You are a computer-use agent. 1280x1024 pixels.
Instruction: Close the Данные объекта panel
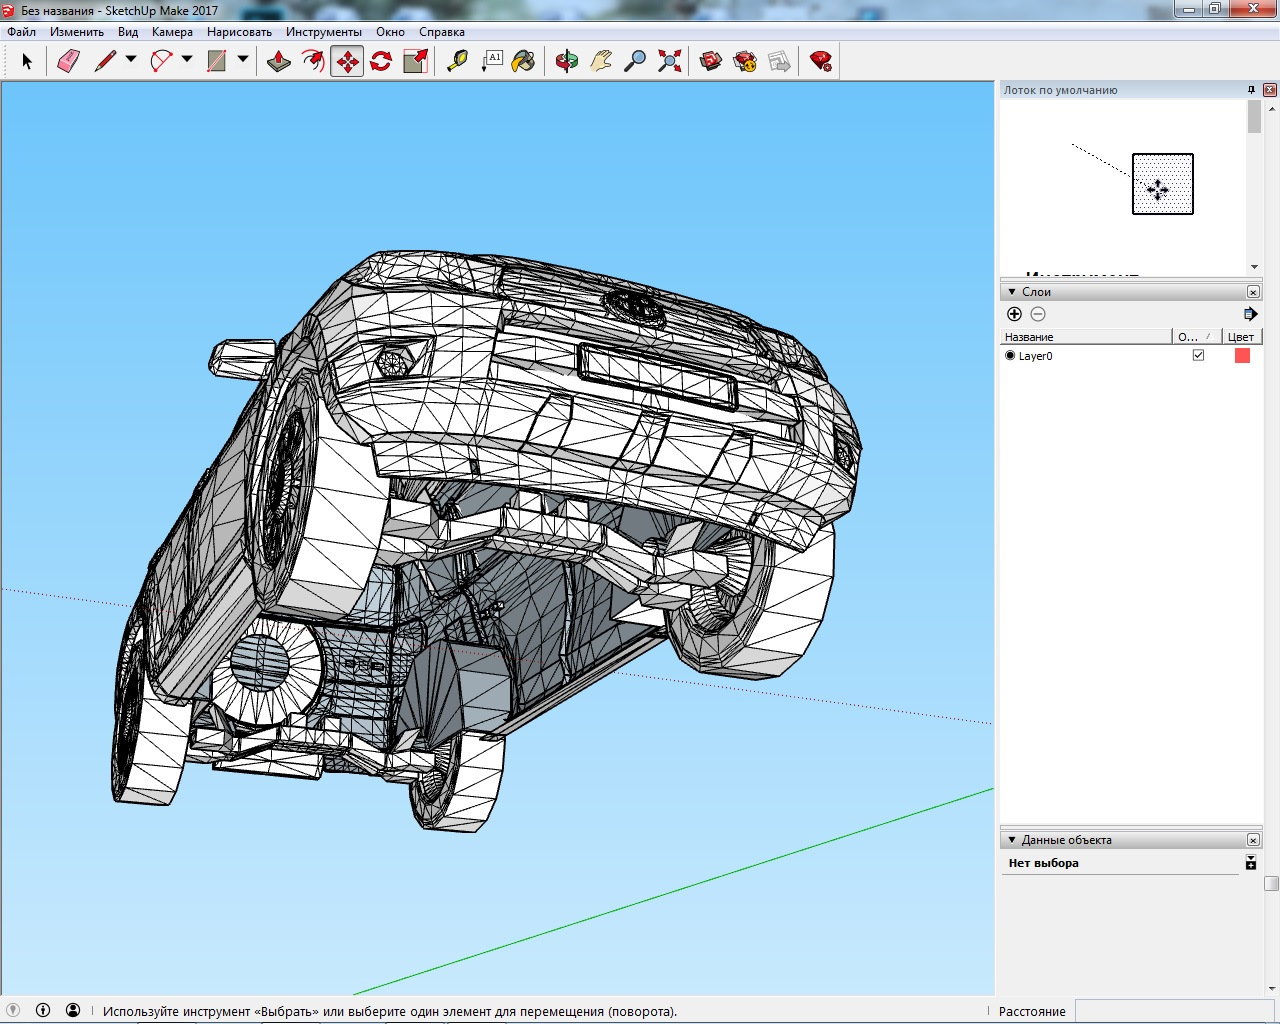[1253, 840]
